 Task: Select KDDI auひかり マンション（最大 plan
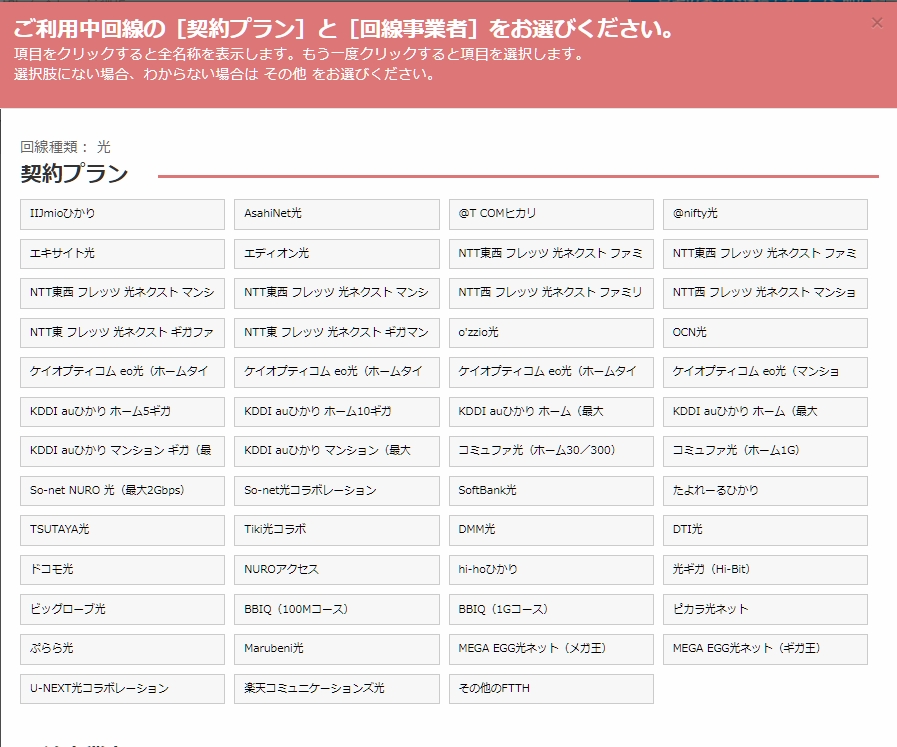tap(336, 451)
